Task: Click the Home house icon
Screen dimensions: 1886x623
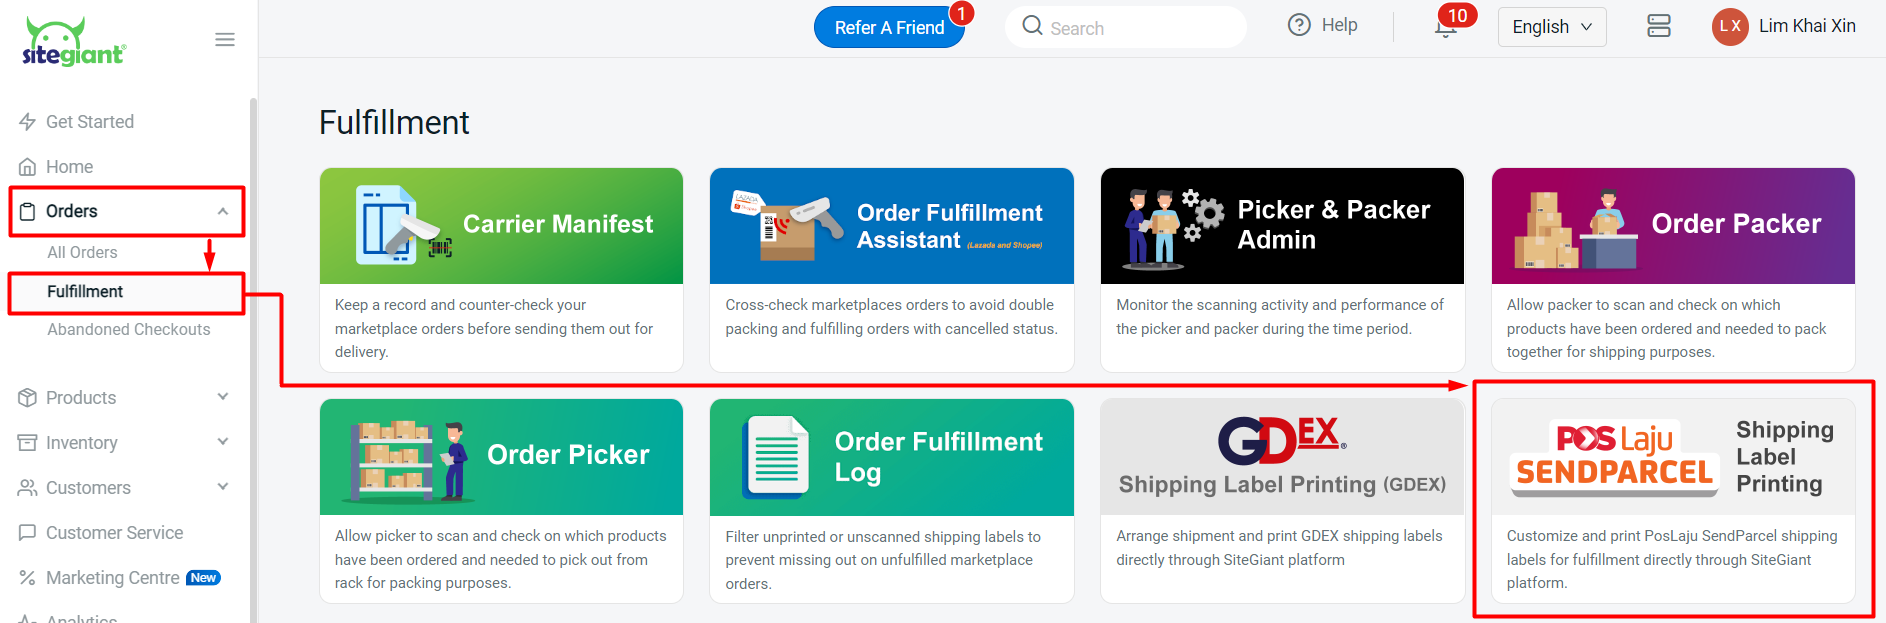Action: coord(28,167)
